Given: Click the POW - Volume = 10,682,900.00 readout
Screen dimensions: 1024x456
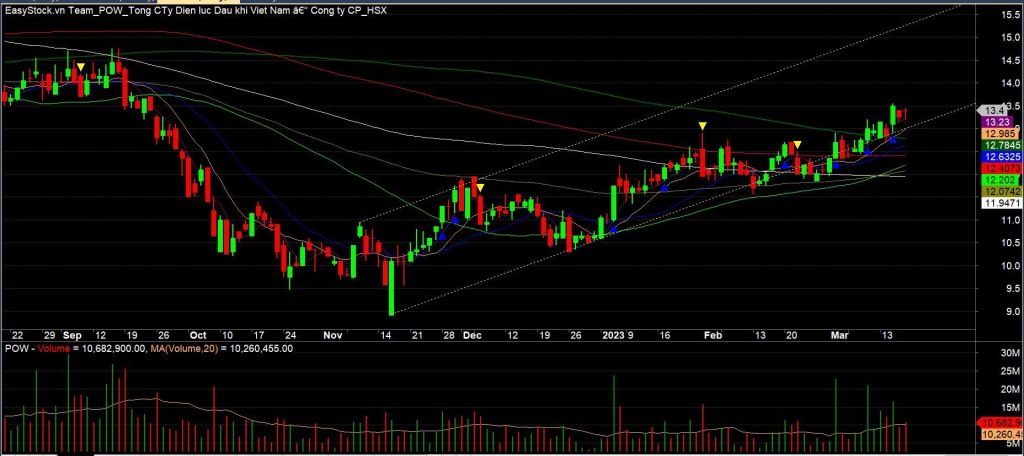Looking at the screenshot, I should pos(76,349).
